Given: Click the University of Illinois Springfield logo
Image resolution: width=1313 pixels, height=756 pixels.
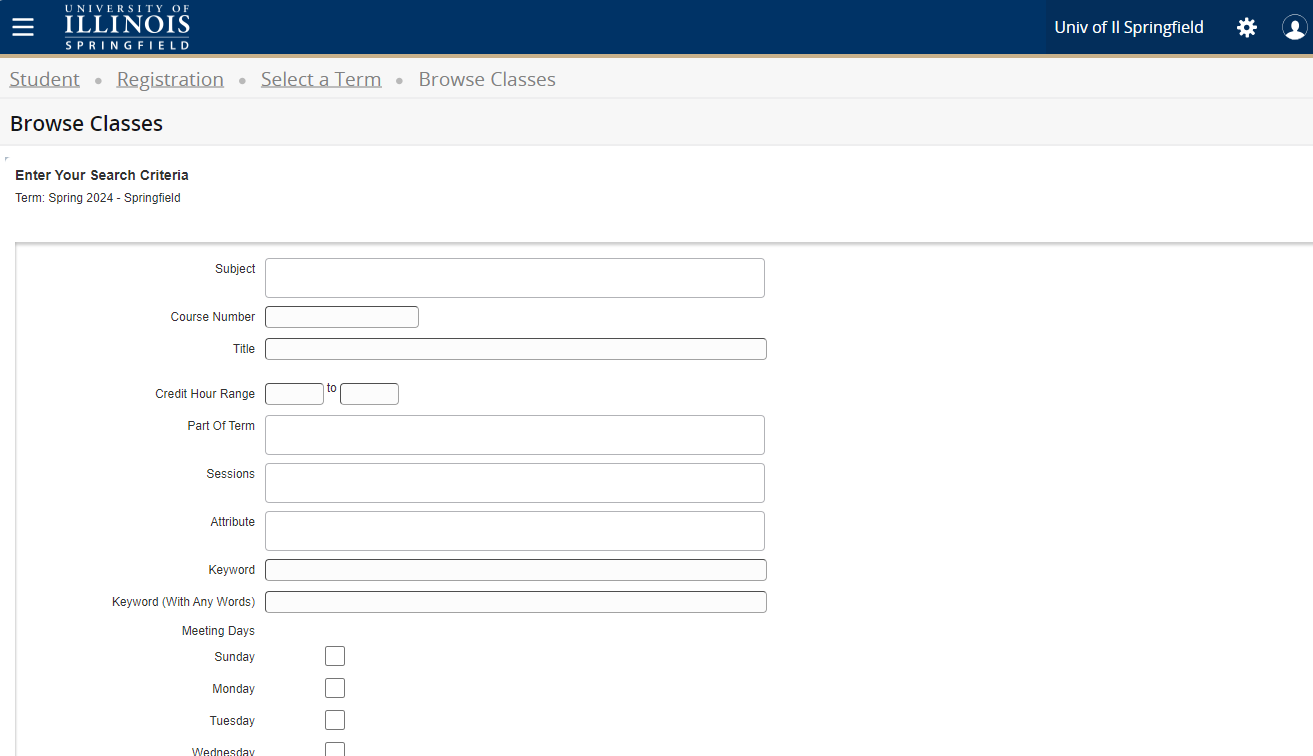Looking at the screenshot, I should [126, 27].
